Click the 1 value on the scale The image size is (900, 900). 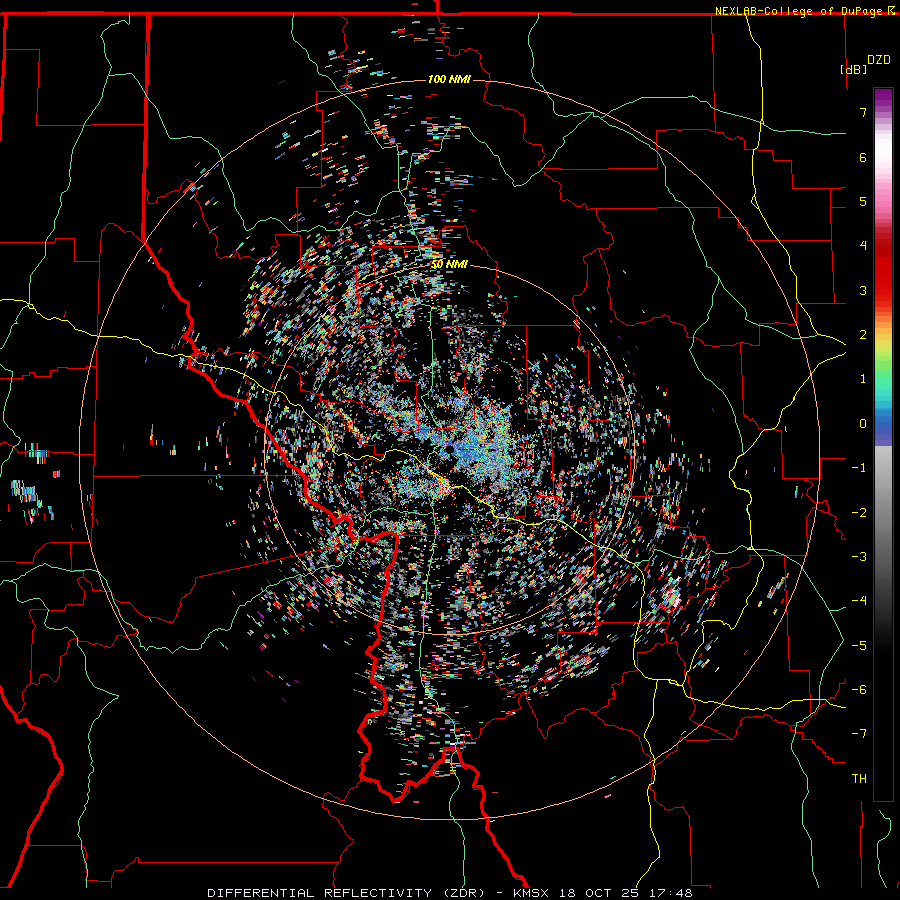[863, 379]
